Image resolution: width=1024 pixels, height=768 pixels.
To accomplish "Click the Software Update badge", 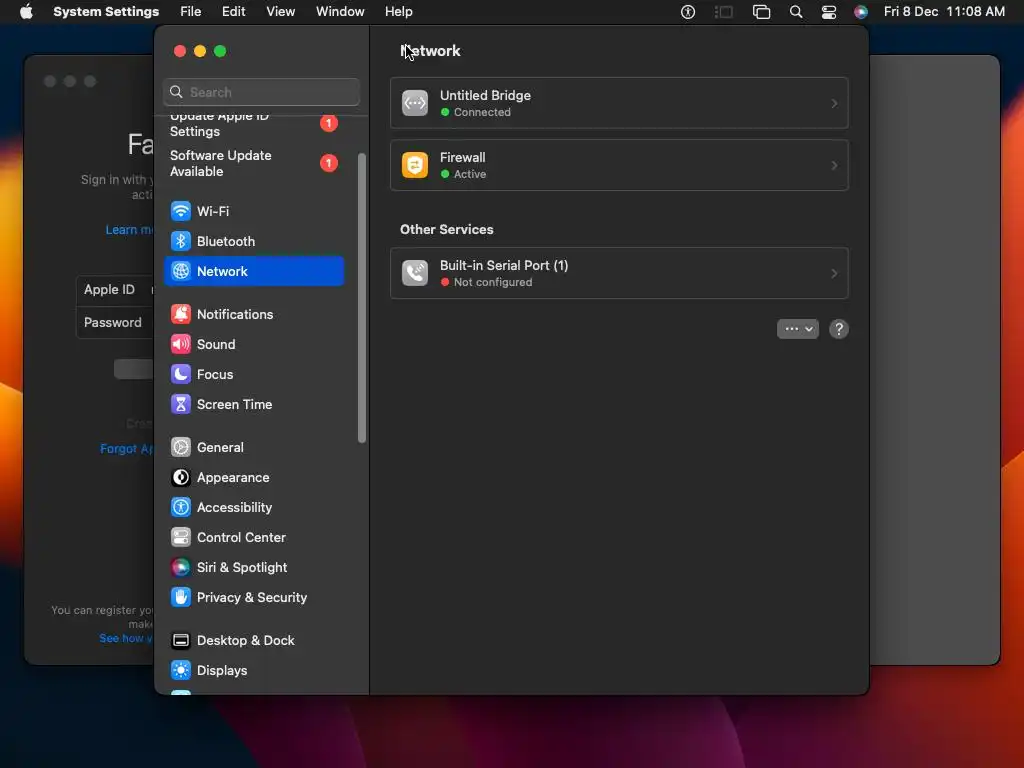I will (328, 163).
